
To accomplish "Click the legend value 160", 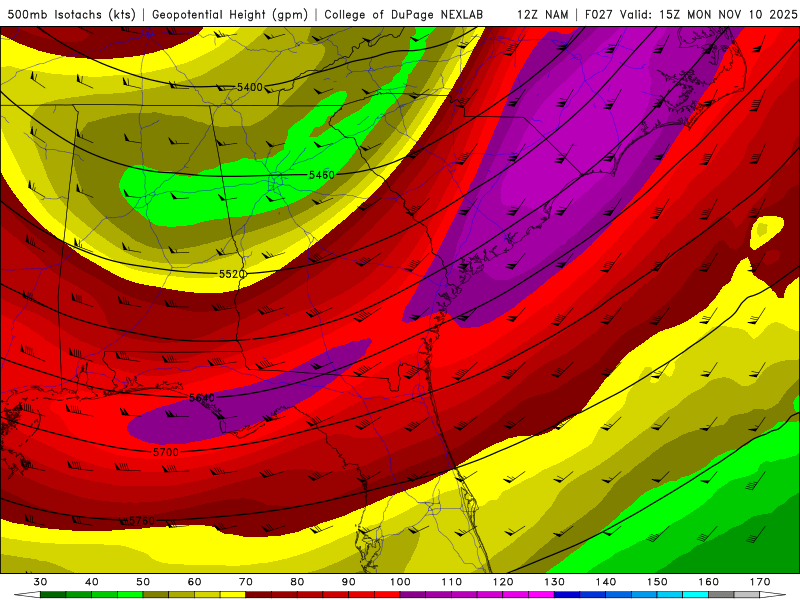I will pyautogui.click(x=709, y=582).
